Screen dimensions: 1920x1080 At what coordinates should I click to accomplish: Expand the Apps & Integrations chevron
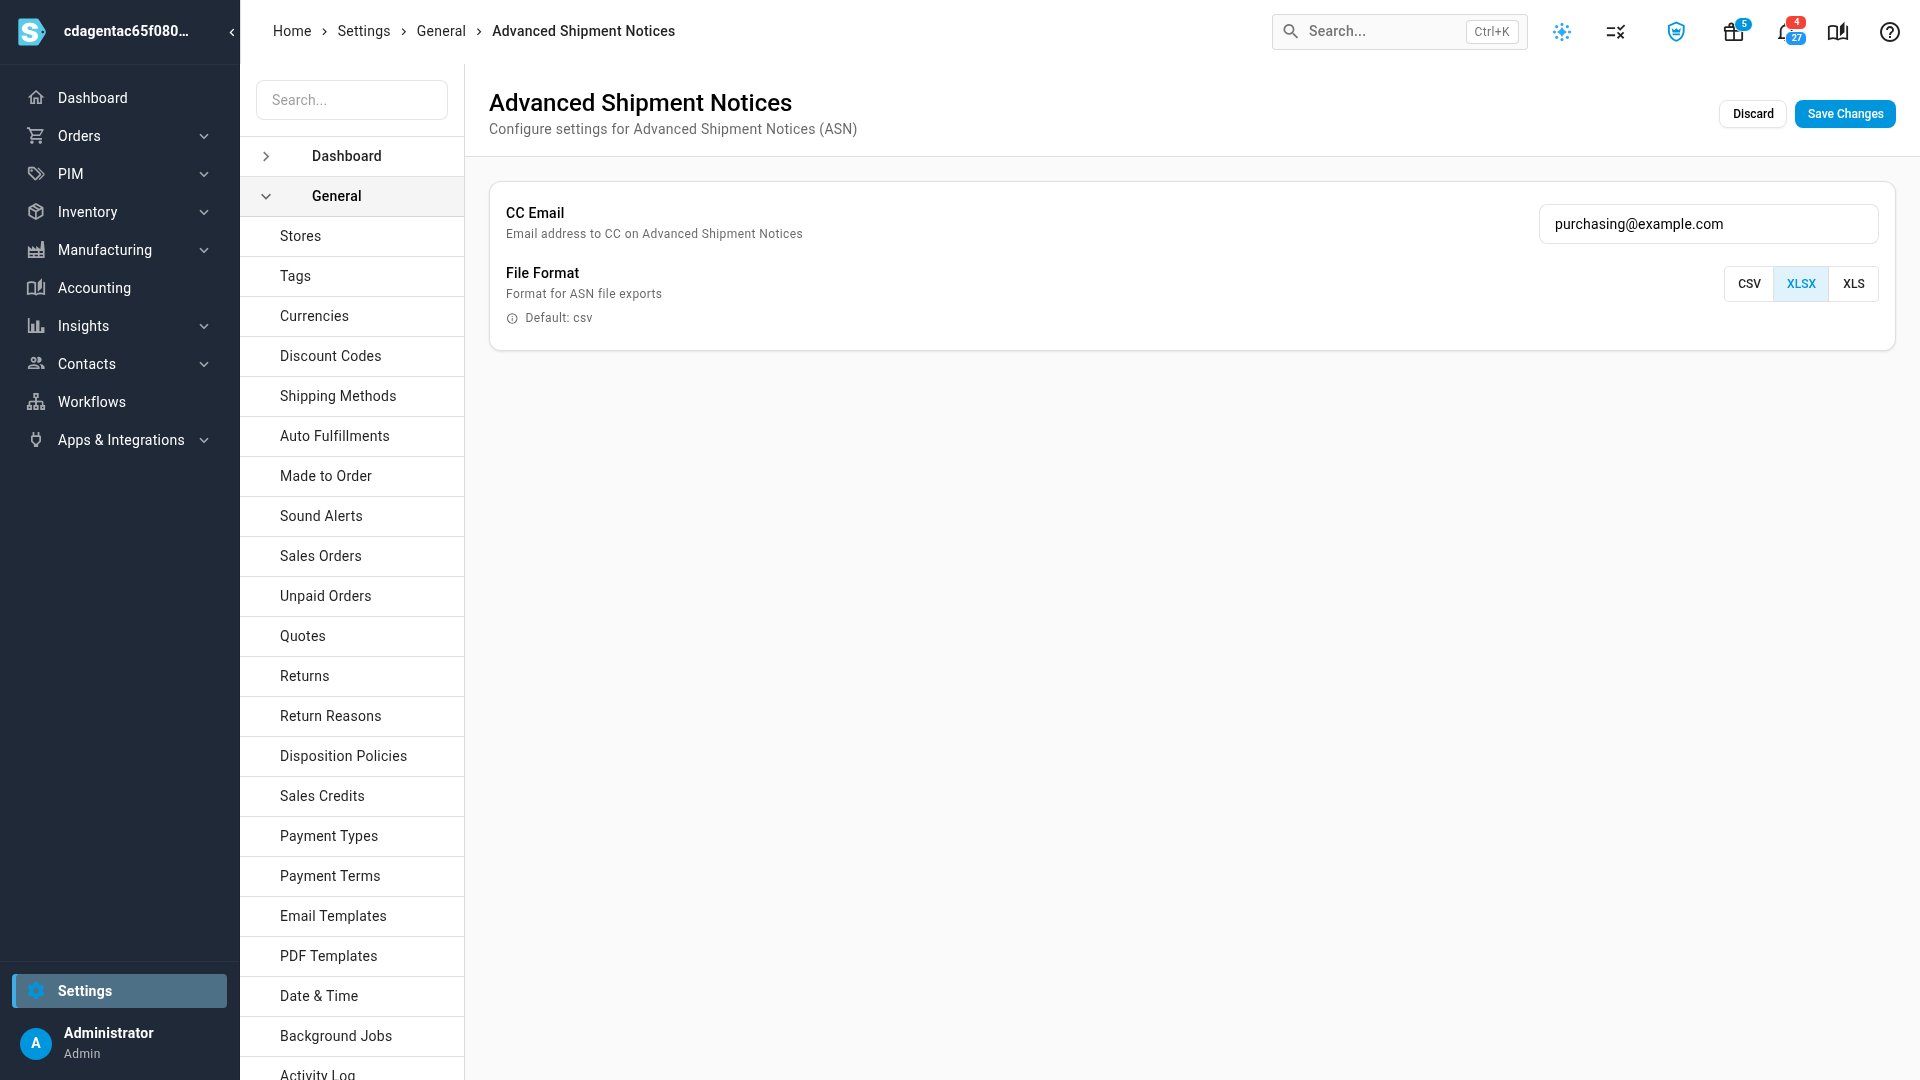coord(204,440)
